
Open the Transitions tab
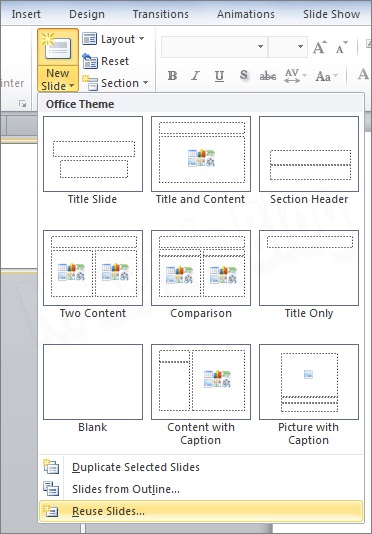(x=160, y=14)
